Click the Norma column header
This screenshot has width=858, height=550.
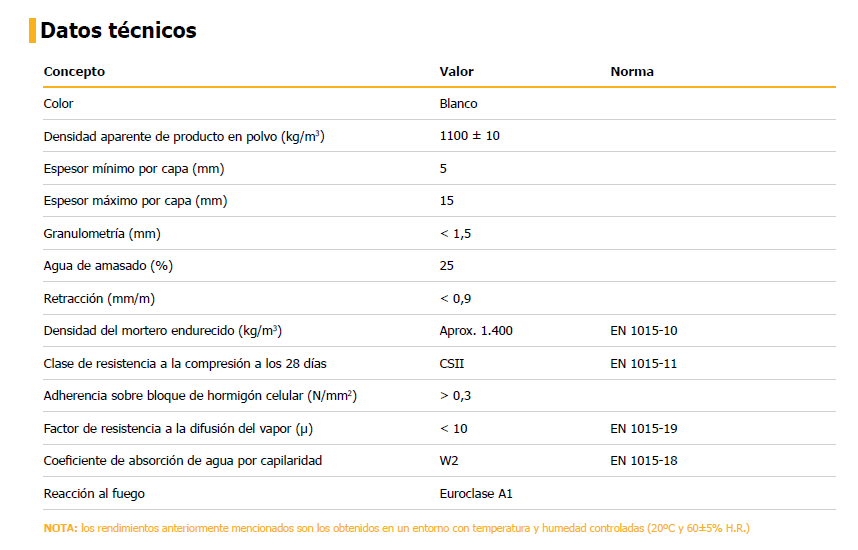coord(632,72)
